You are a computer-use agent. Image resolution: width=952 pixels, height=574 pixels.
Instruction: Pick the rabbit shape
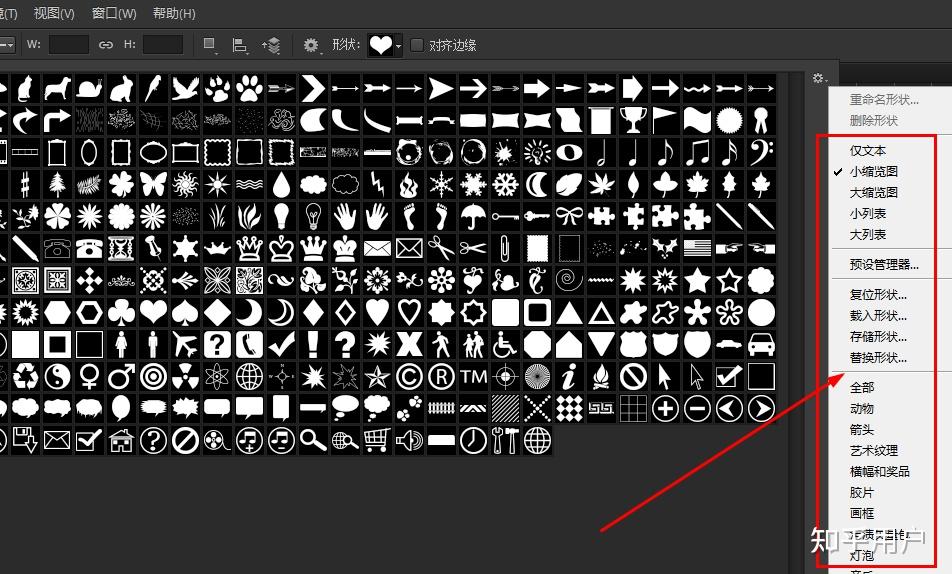click(x=121, y=89)
